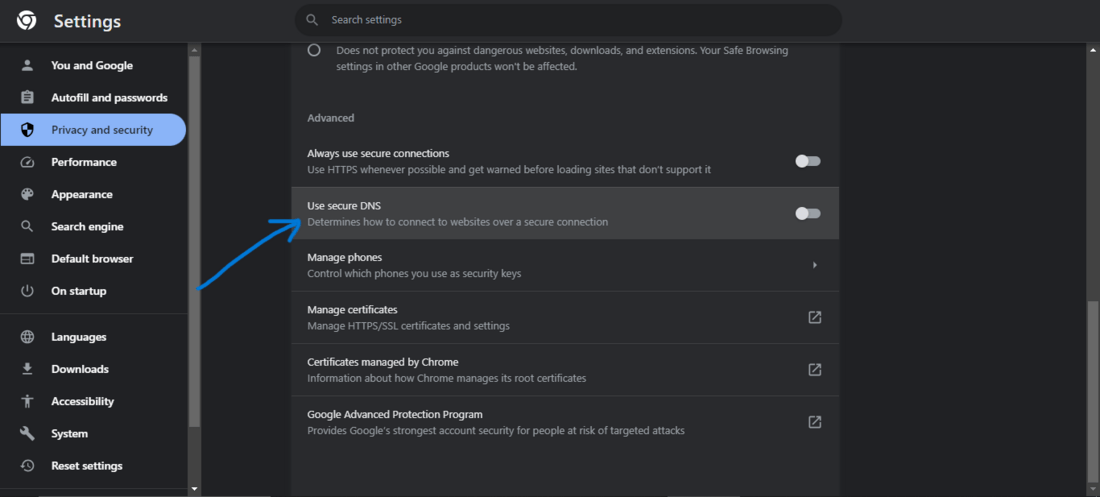This screenshot has height=497, width=1100.
Task: Click the Chrome logo icon
Action: point(27,21)
